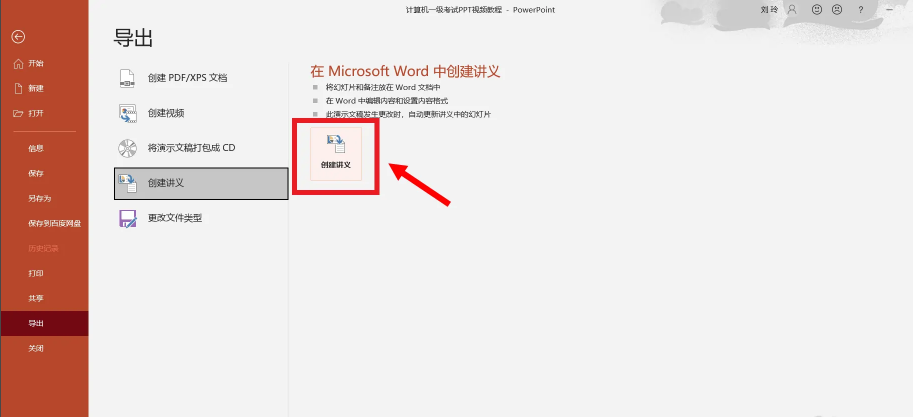The width and height of the screenshot is (913, 417).
Task: Select the 创建视频 export option
Action: [165, 113]
